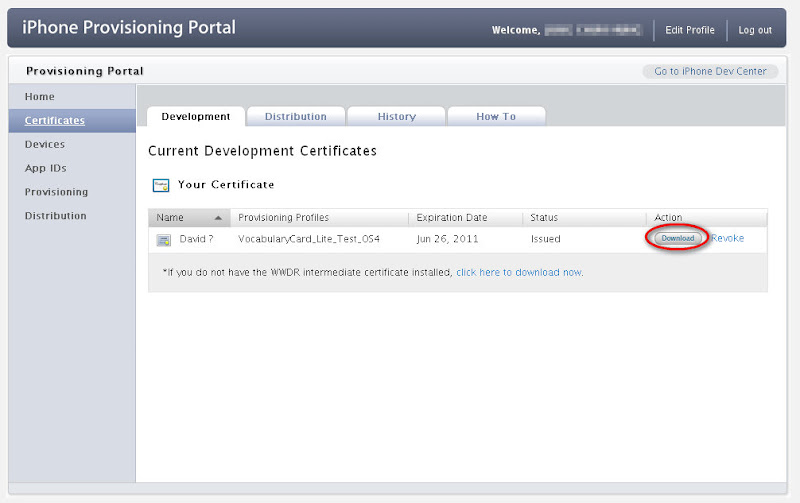Select the Development tab
The height and width of the screenshot is (503, 800).
coord(196,117)
